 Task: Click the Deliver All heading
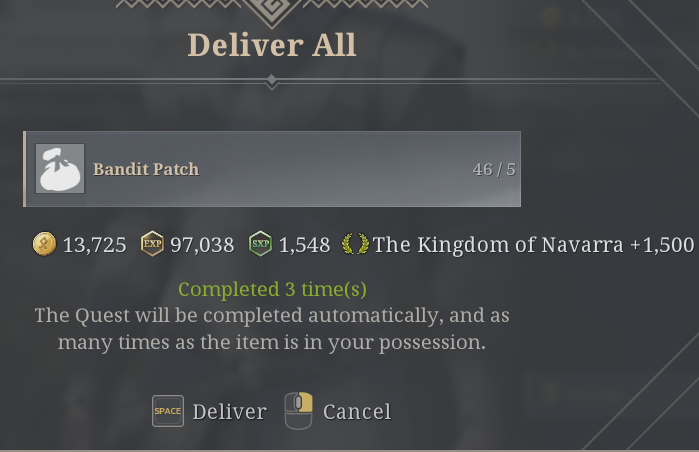point(272,45)
